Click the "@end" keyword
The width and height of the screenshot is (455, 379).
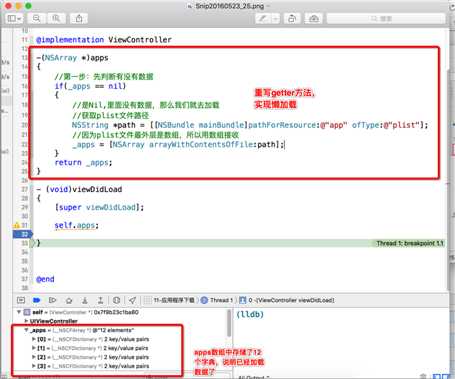coord(45,279)
